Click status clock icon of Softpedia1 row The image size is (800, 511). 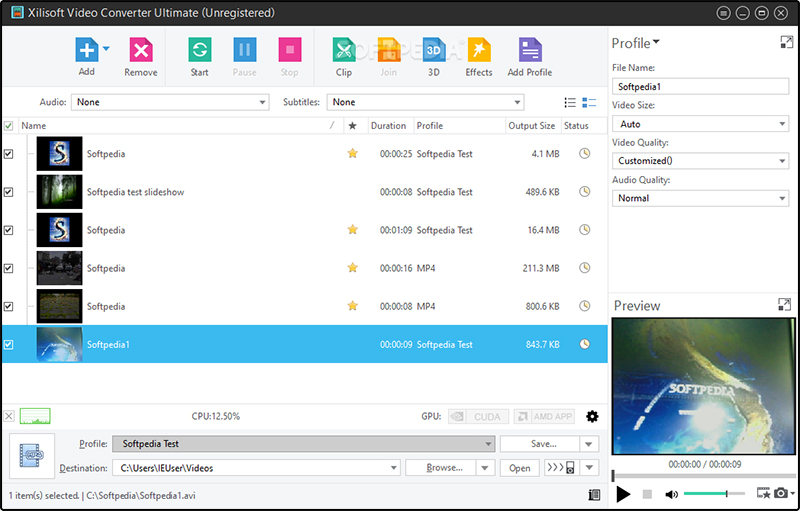pos(585,344)
